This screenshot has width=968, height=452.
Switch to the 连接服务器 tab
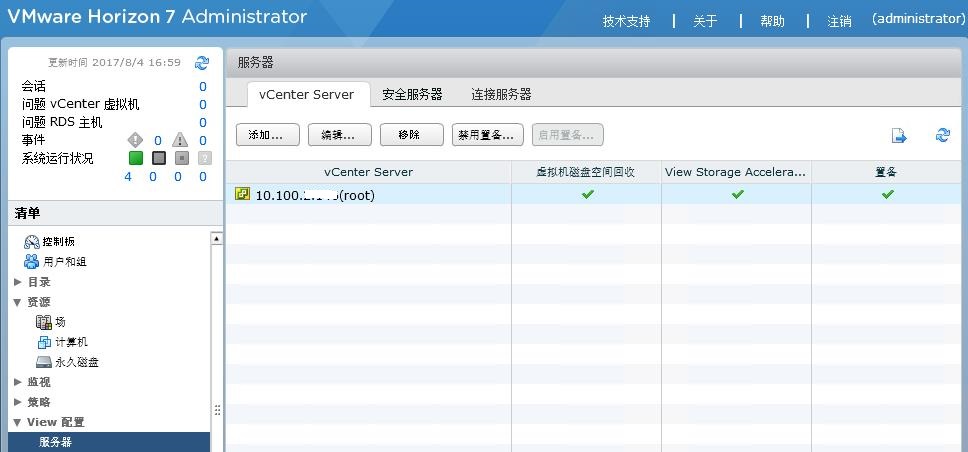(501, 94)
